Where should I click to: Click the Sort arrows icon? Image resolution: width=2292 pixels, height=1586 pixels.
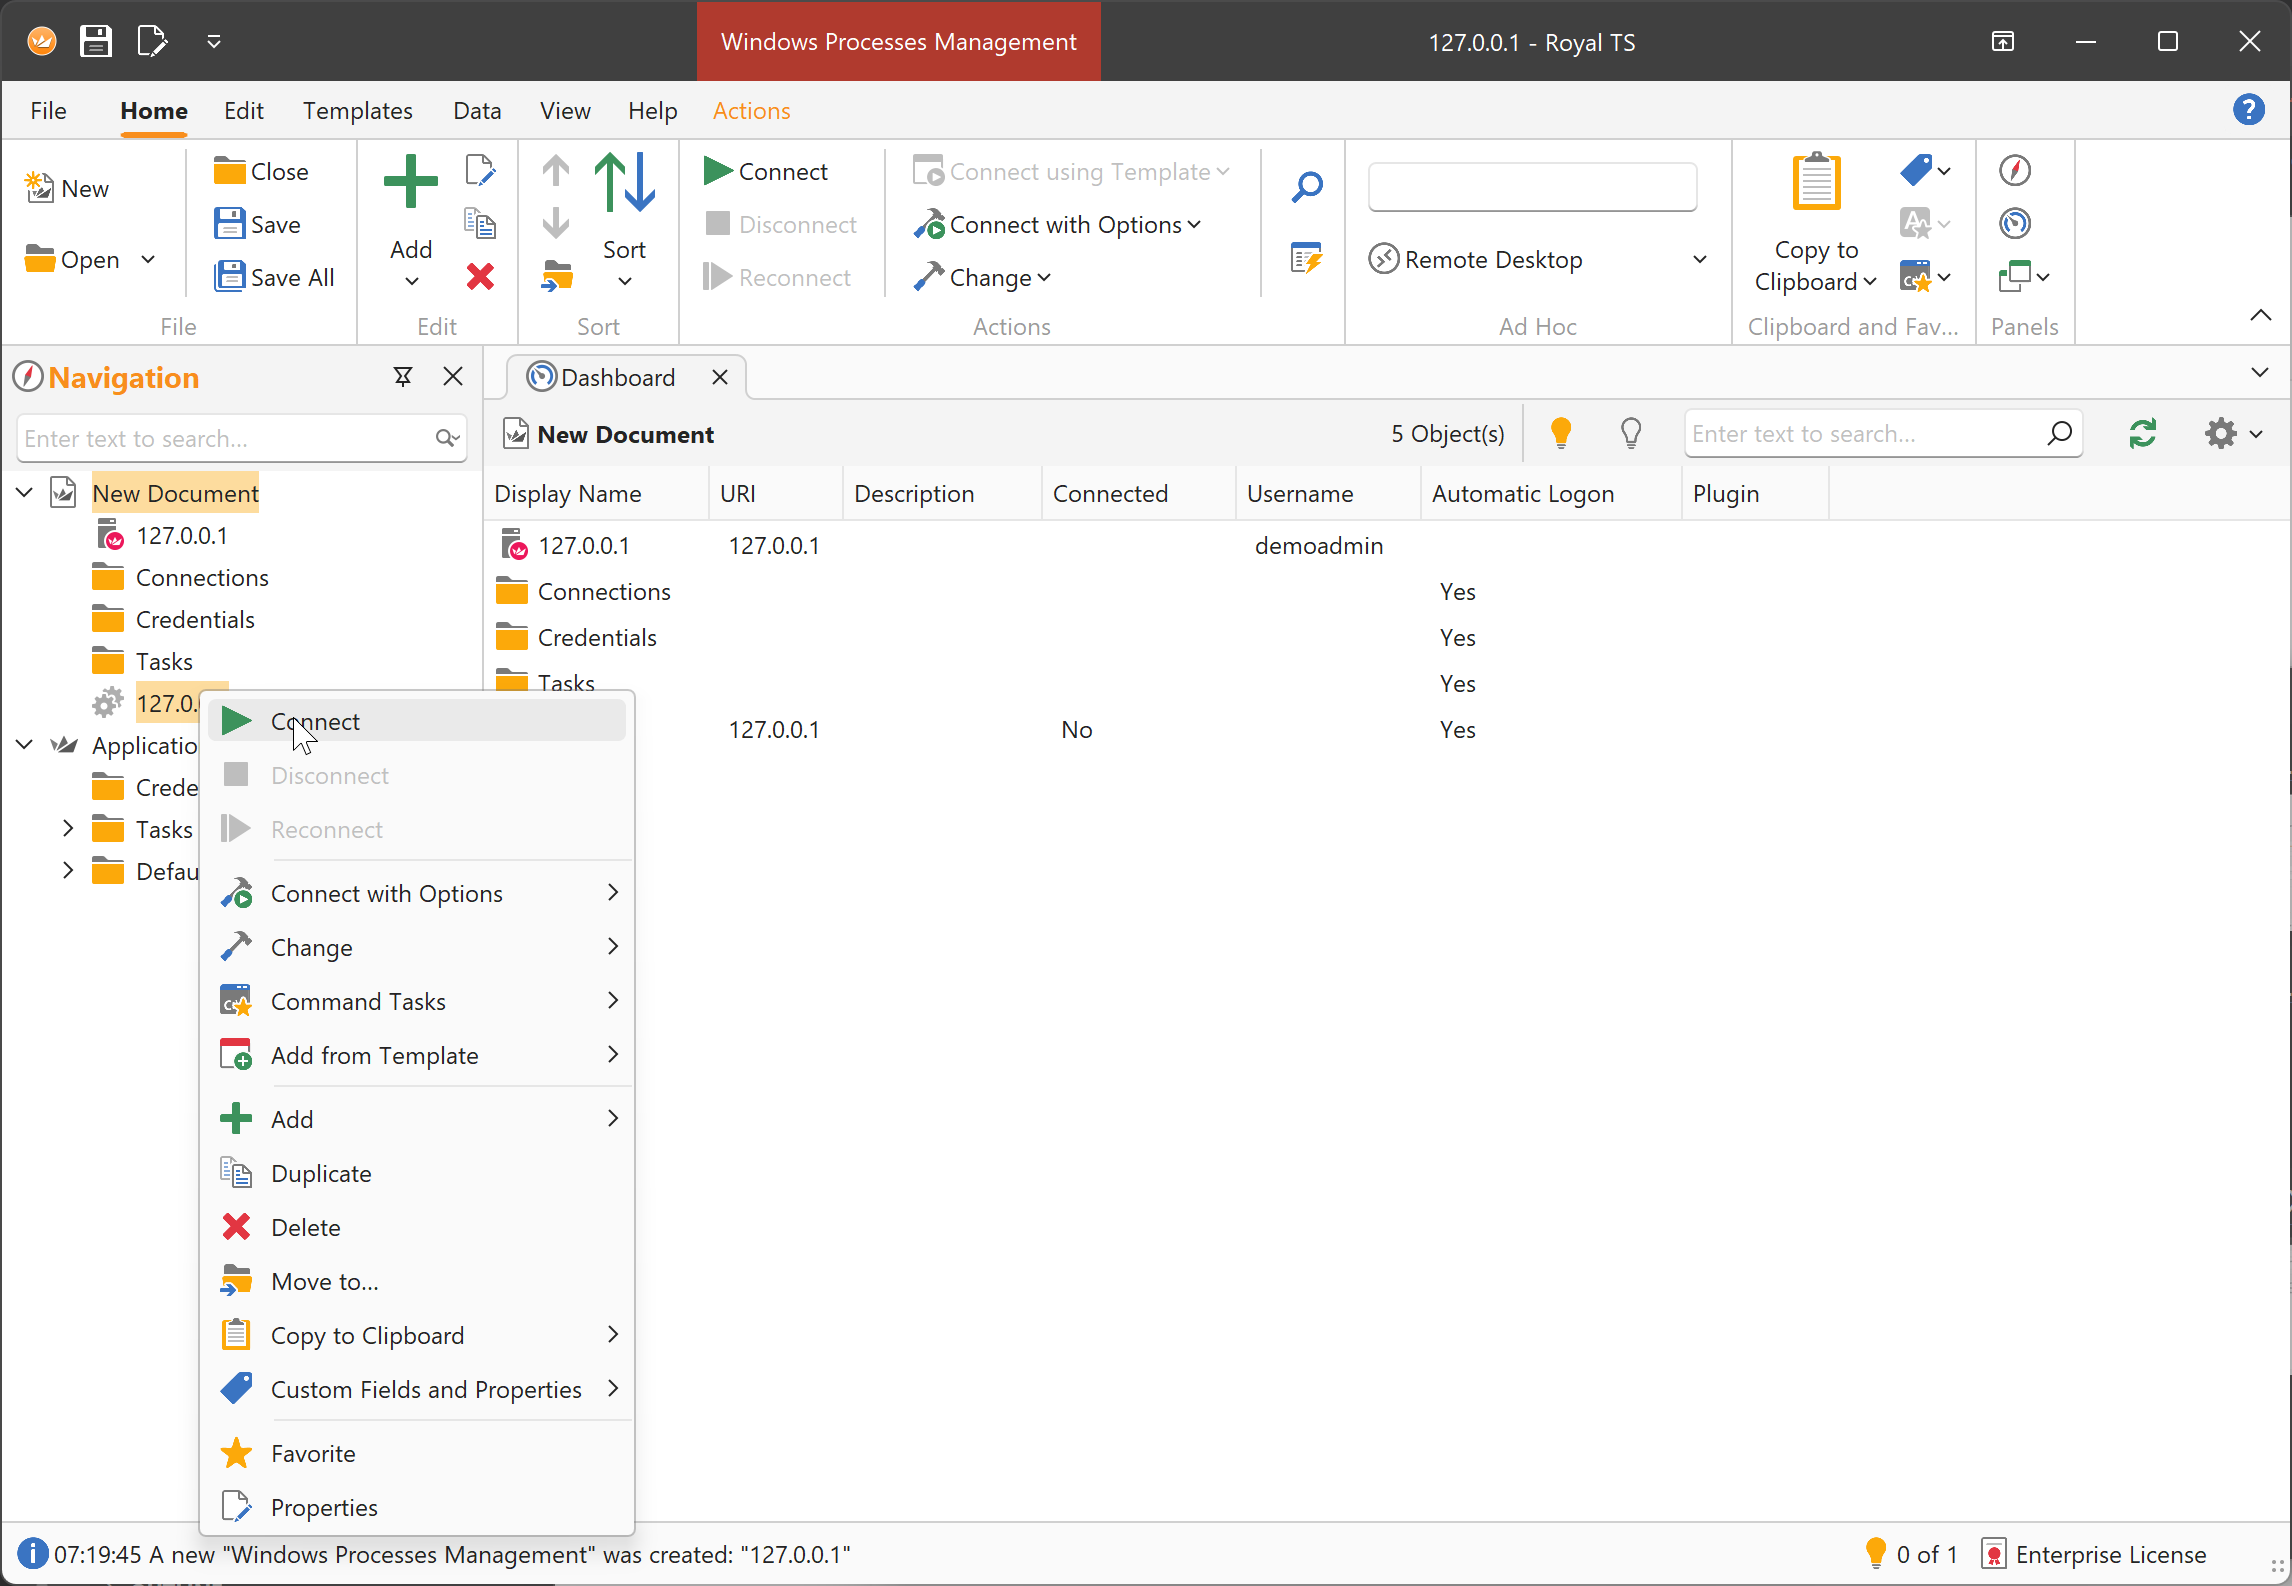pyautogui.click(x=625, y=182)
